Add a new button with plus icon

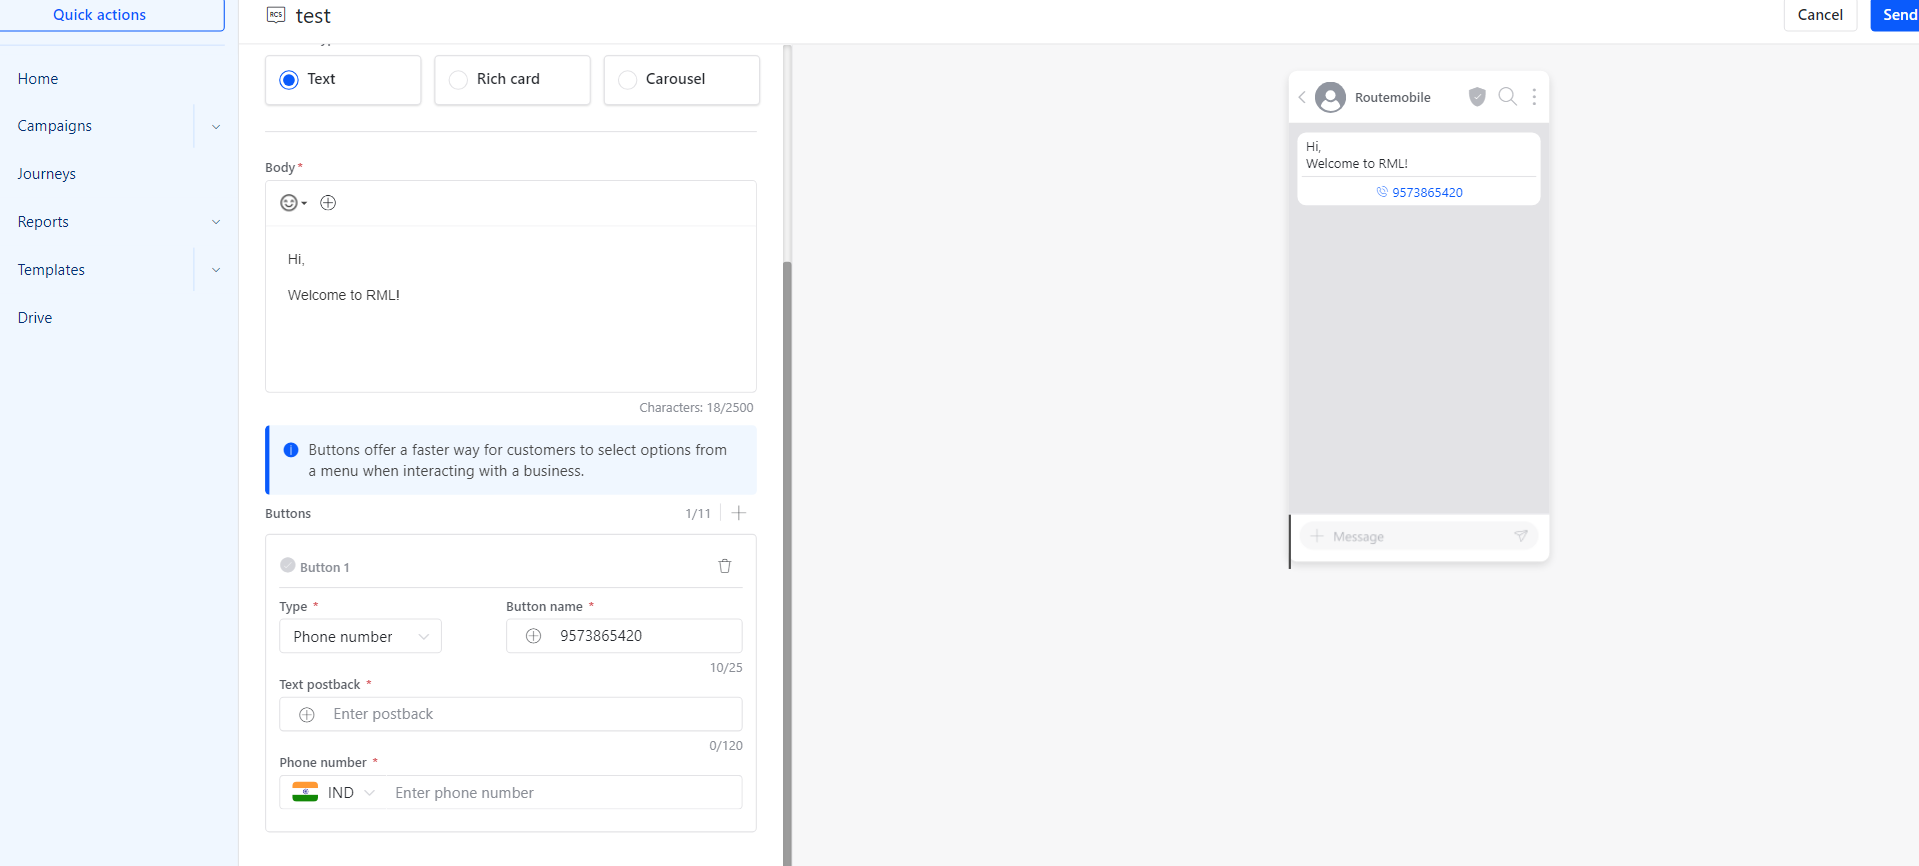(739, 513)
